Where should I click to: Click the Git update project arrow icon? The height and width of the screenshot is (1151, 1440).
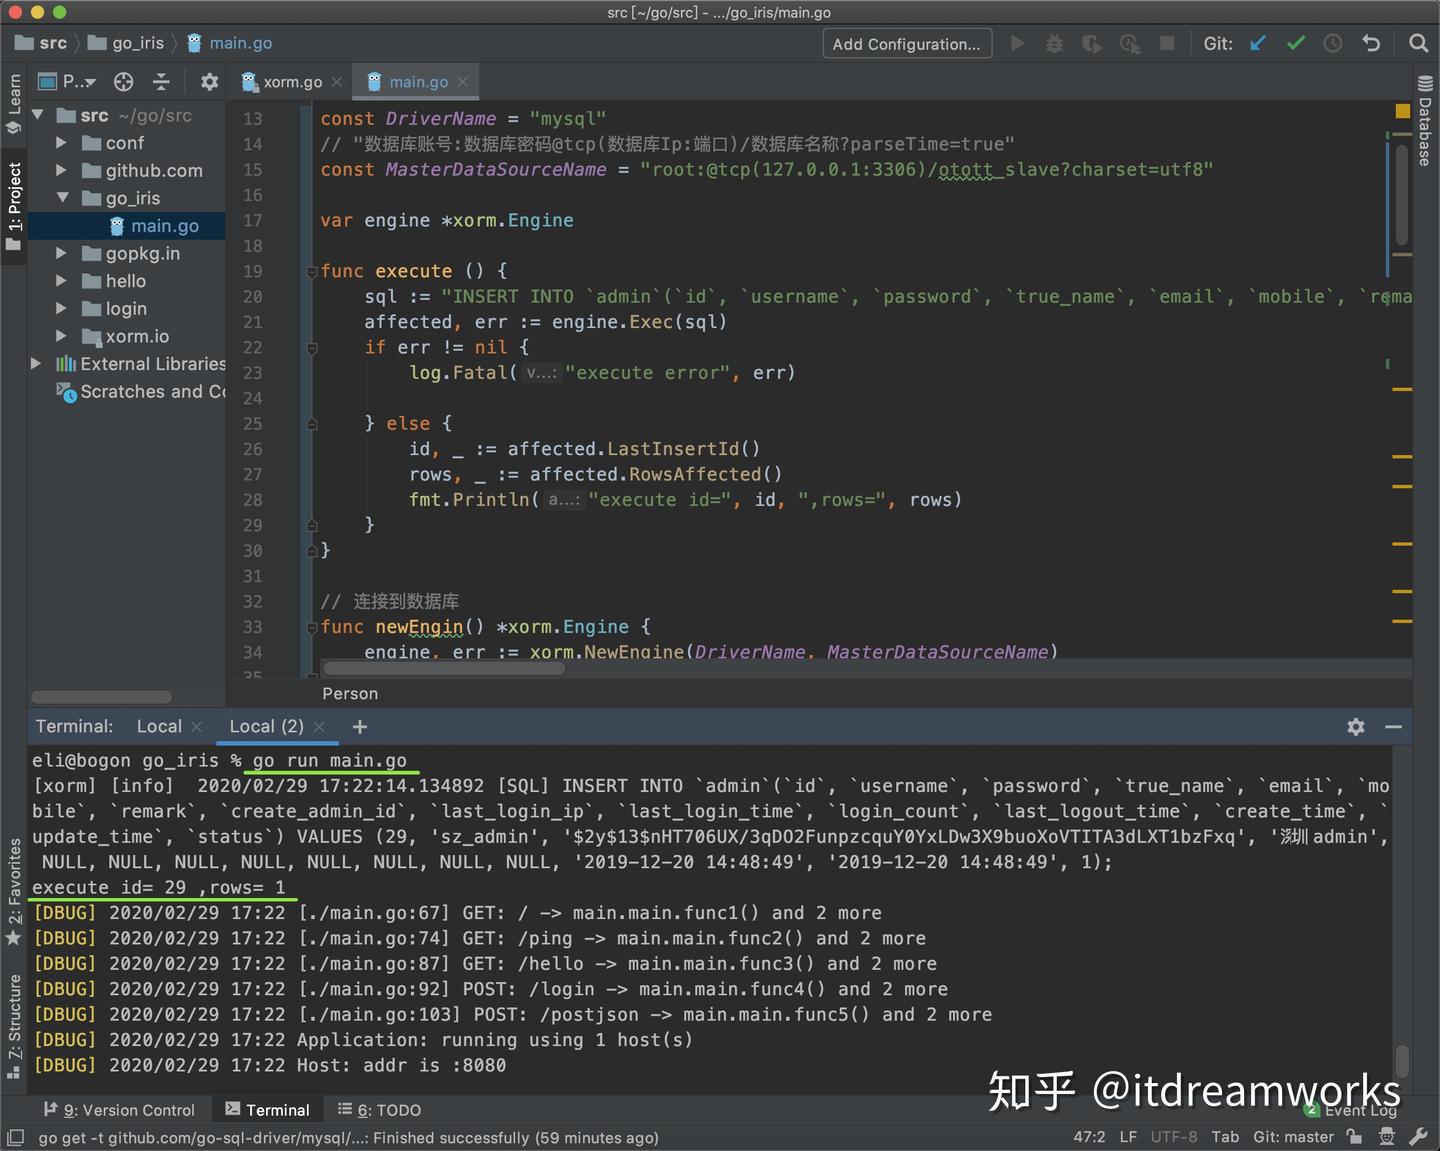[1258, 43]
